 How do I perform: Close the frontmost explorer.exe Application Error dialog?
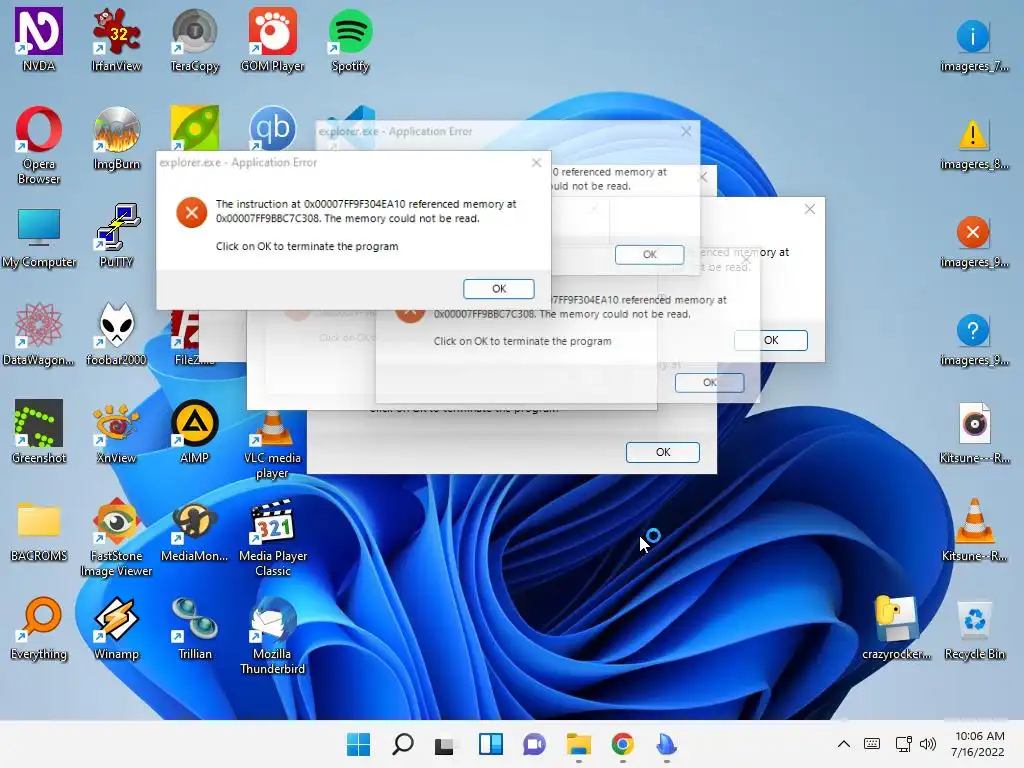536,163
